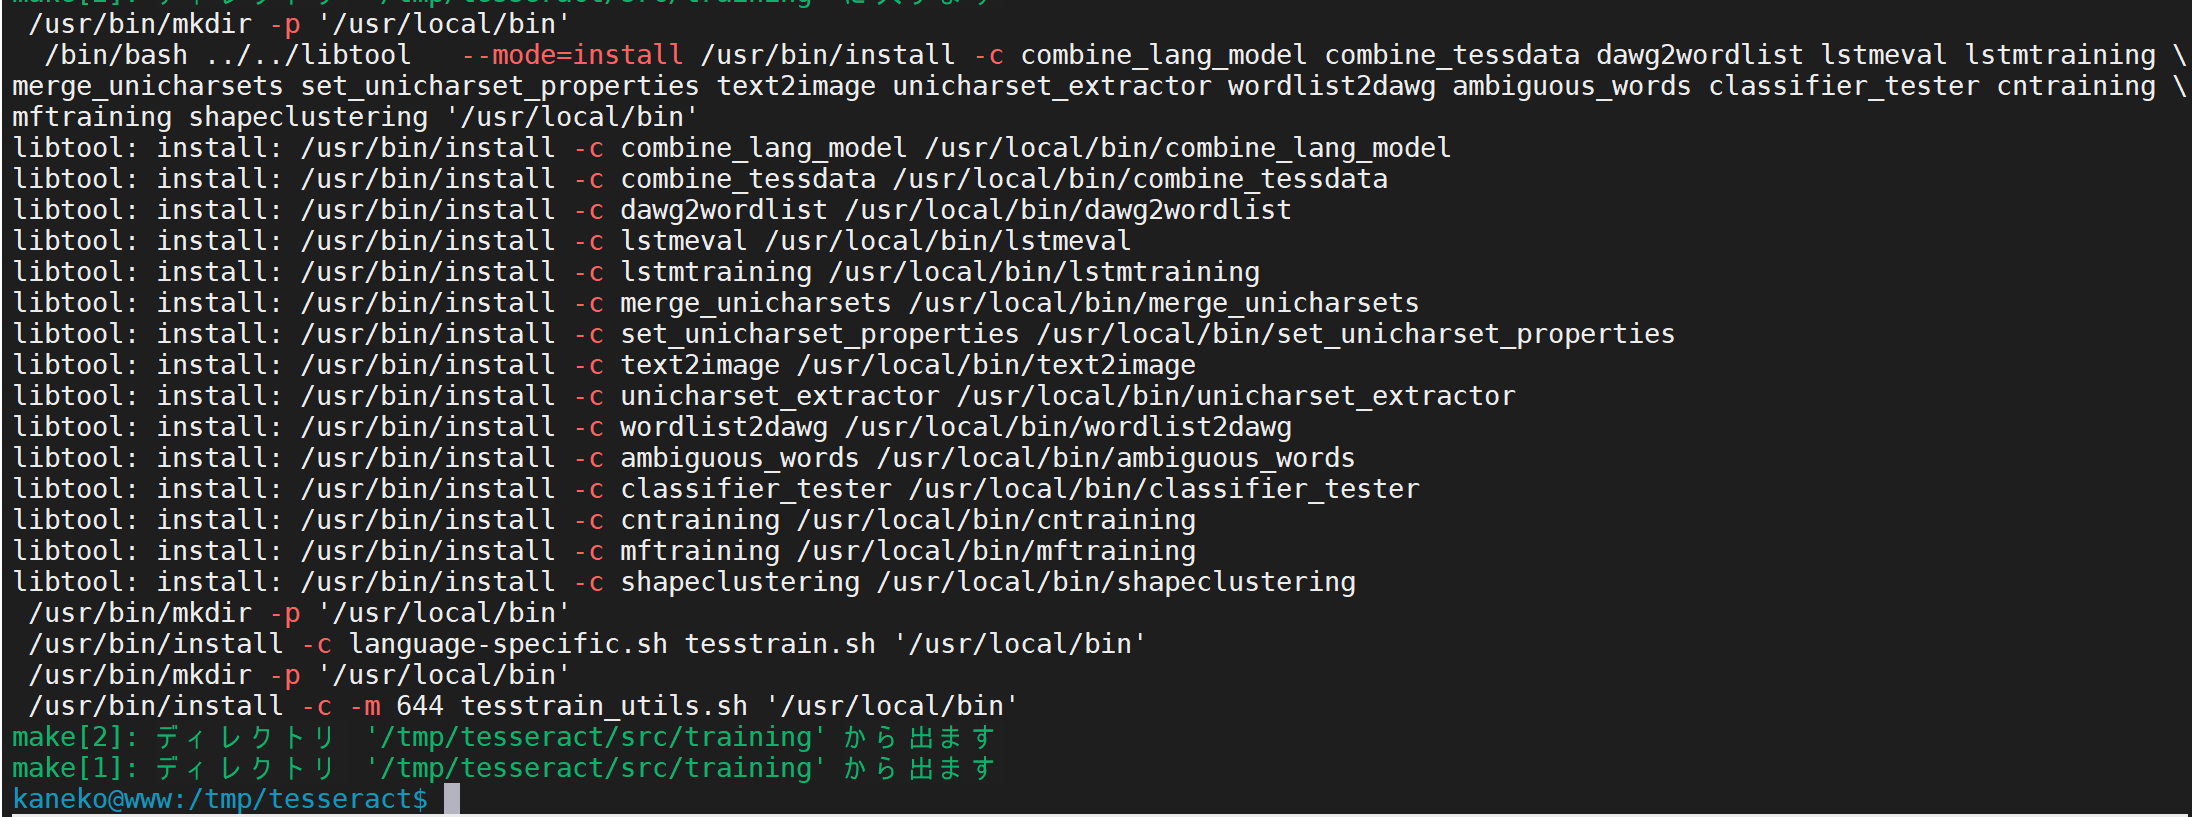Click '/usr/local/bin/unicharset_extractor' in the output
This screenshot has height=817, width=2192.
1236,396
